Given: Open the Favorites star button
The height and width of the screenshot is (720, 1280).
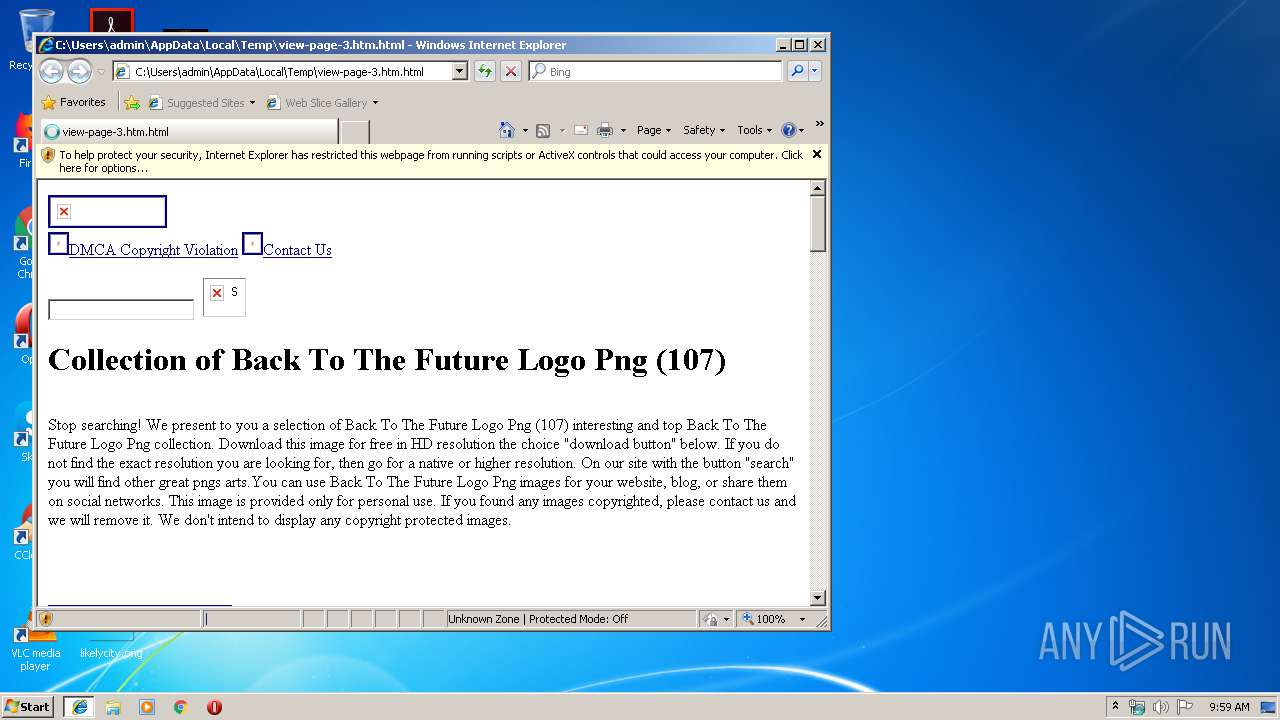Looking at the screenshot, I should pyautogui.click(x=73, y=102).
